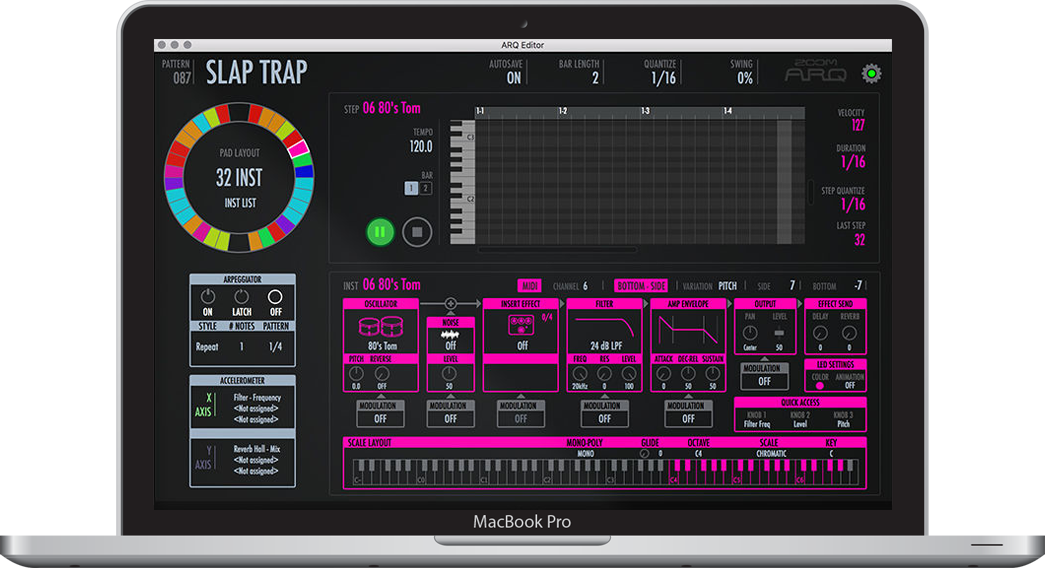This screenshot has width=1045, height=568.
Task: Open the Effect Send section header
Action: [835, 303]
